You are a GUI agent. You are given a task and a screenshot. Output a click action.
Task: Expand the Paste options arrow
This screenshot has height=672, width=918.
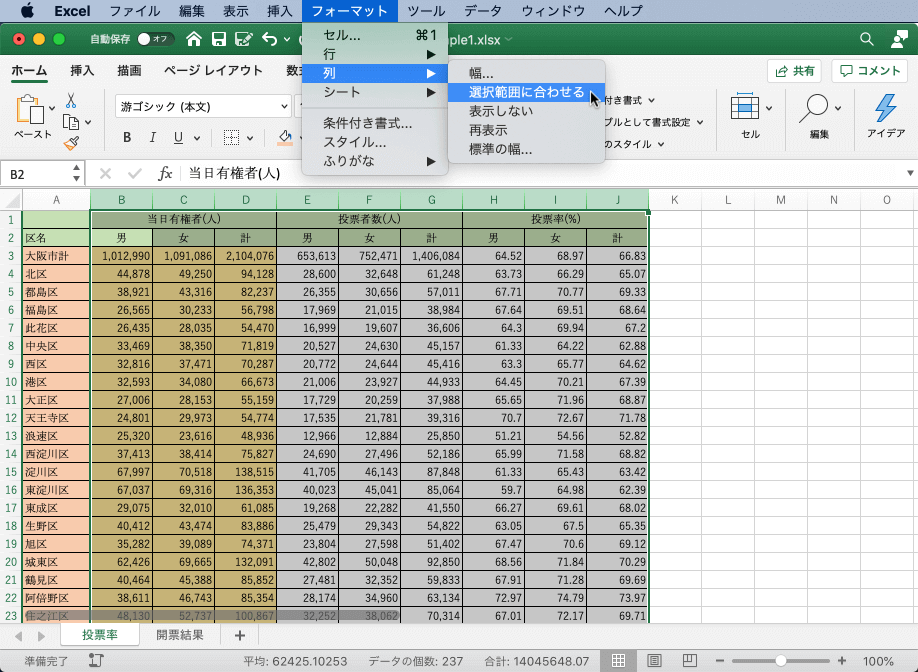pyautogui.click(x=52, y=108)
